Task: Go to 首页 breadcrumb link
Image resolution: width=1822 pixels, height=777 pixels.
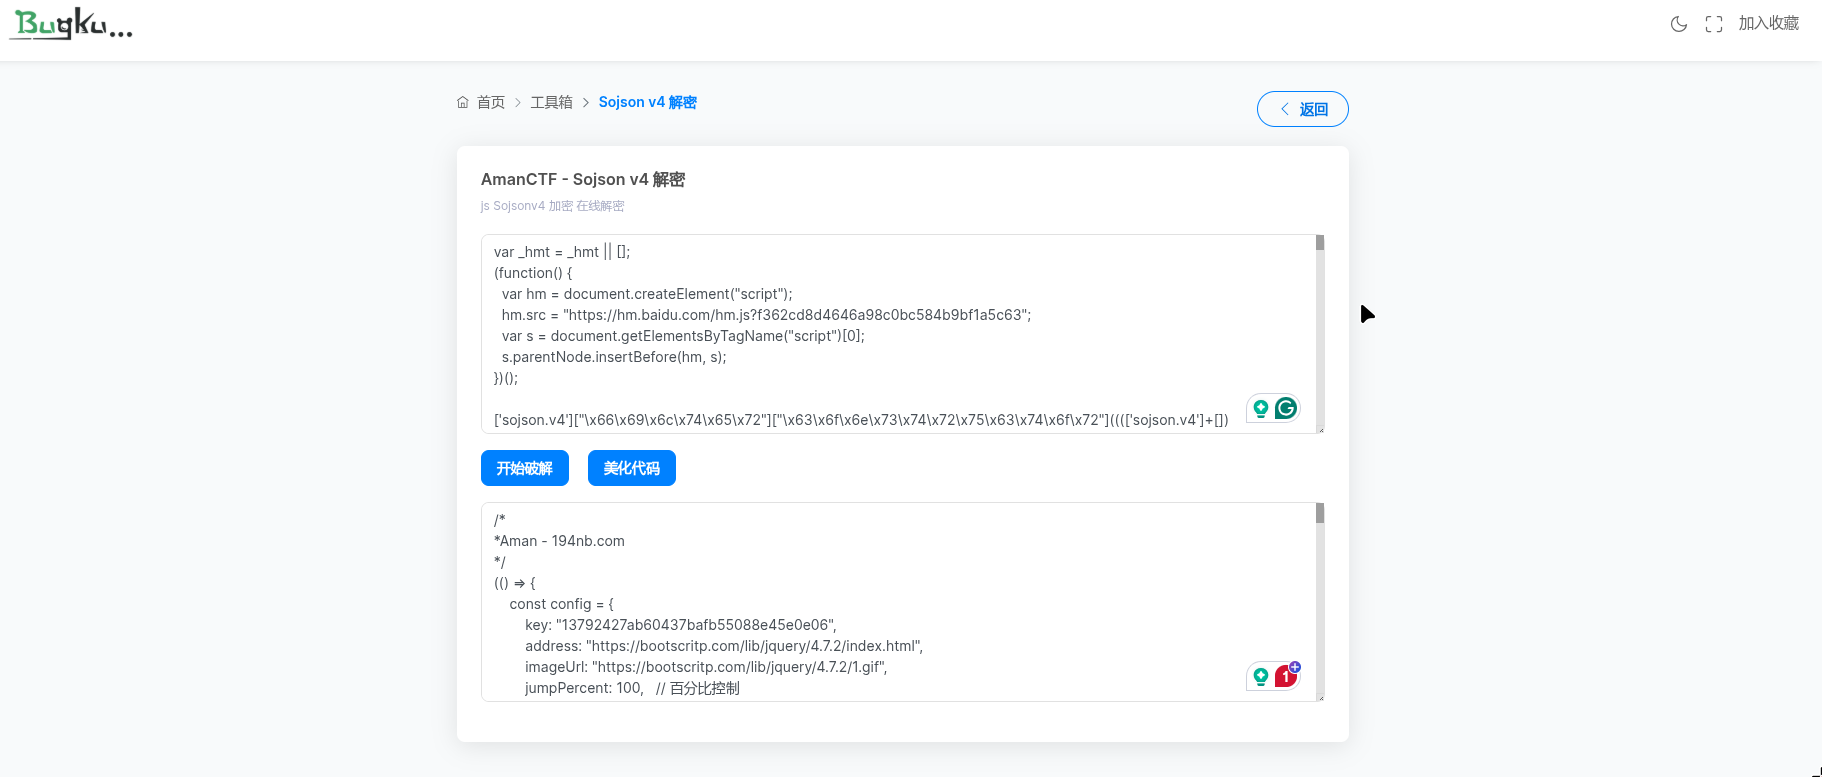Action: [491, 102]
